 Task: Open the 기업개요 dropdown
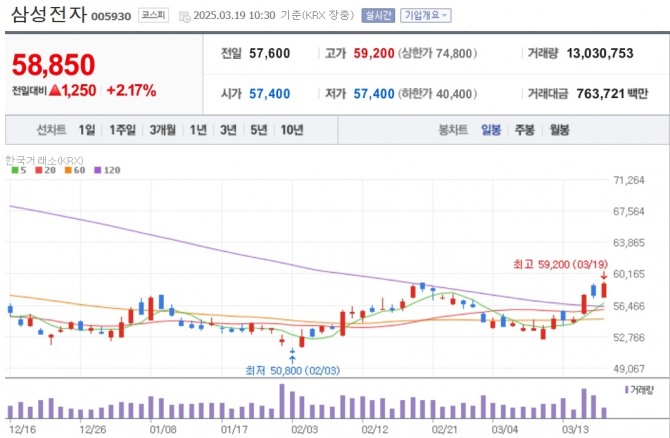click(x=426, y=15)
